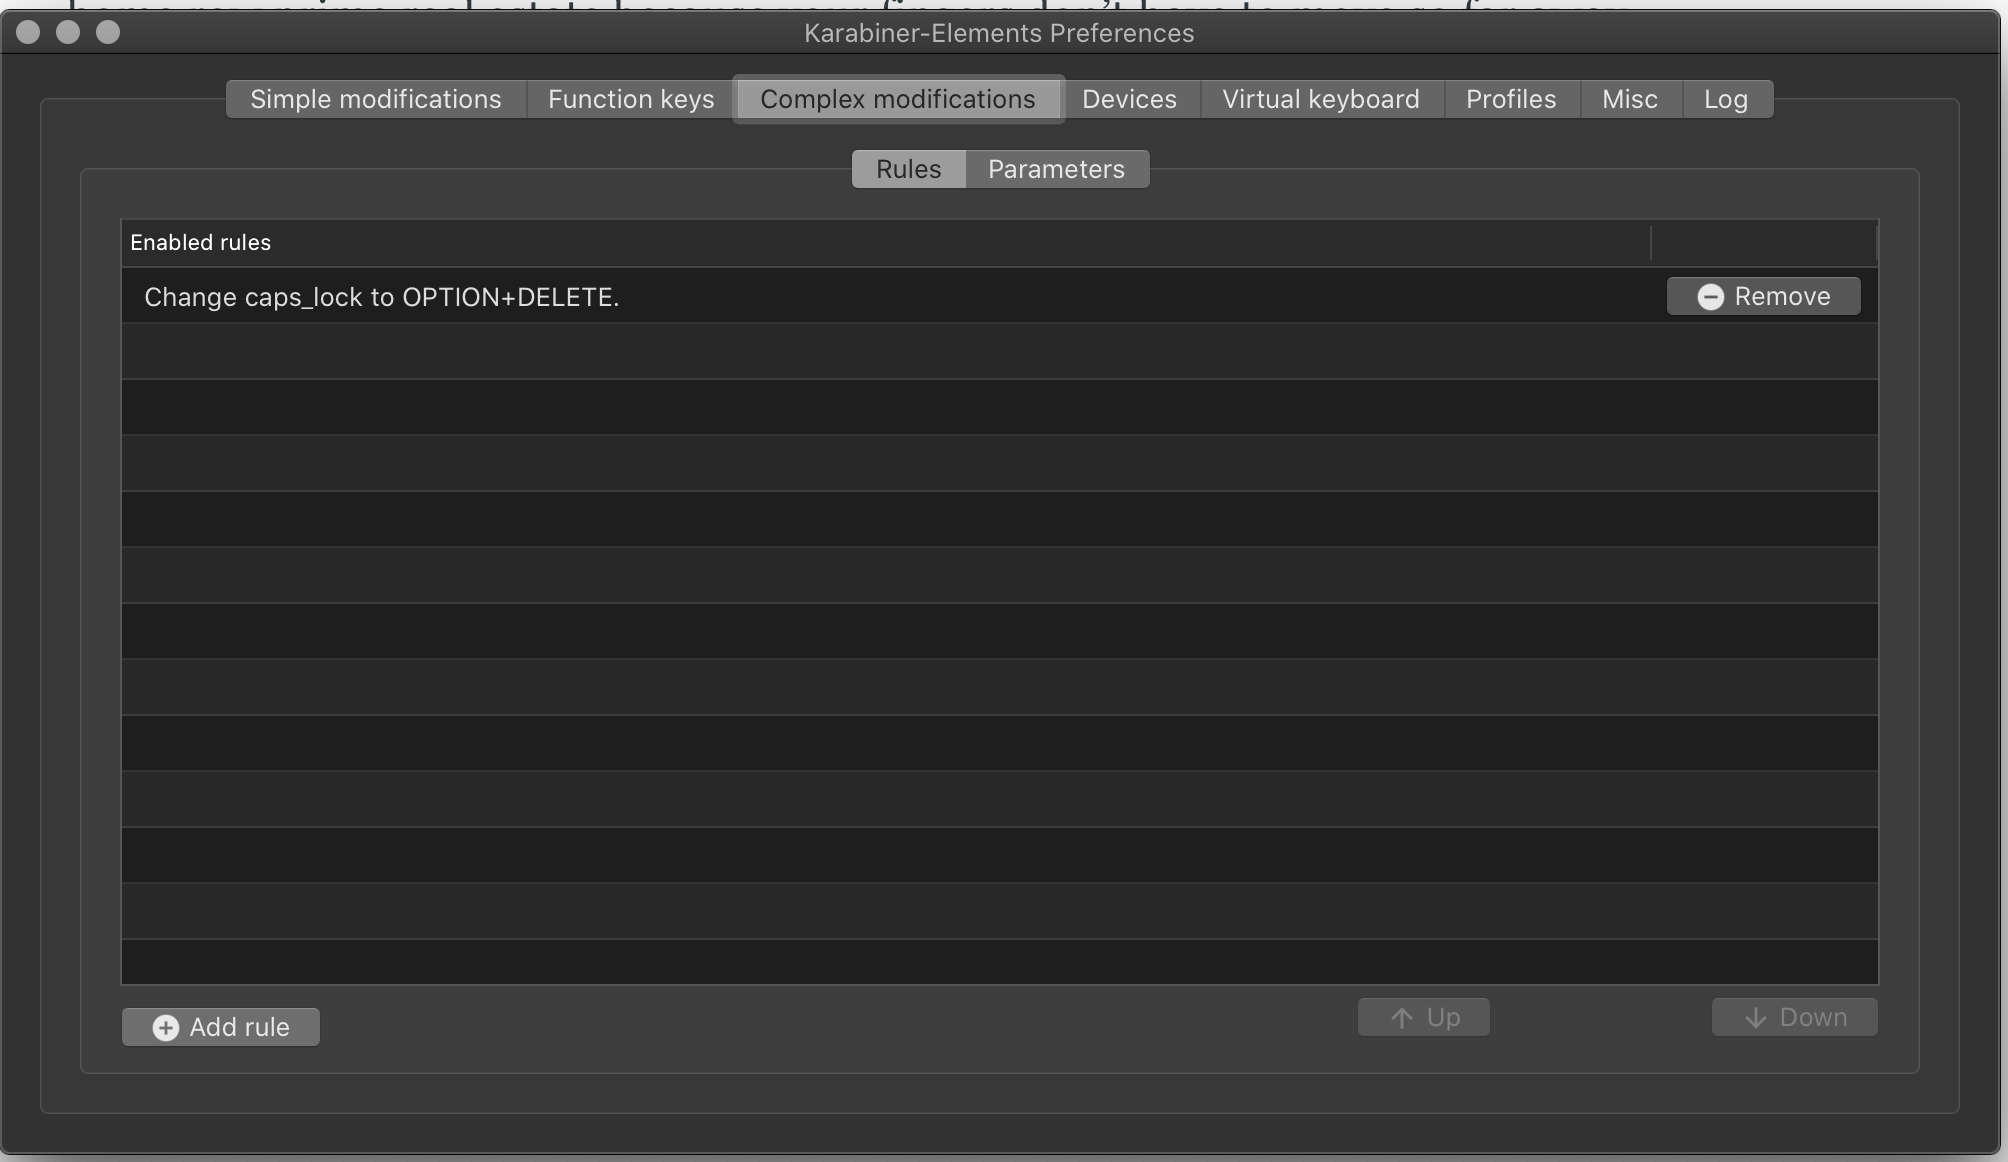Viewport: 2008px width, 1162px height.
Task: Switch to the Parameters sub-tab
Action: [x=1057, y=169]
